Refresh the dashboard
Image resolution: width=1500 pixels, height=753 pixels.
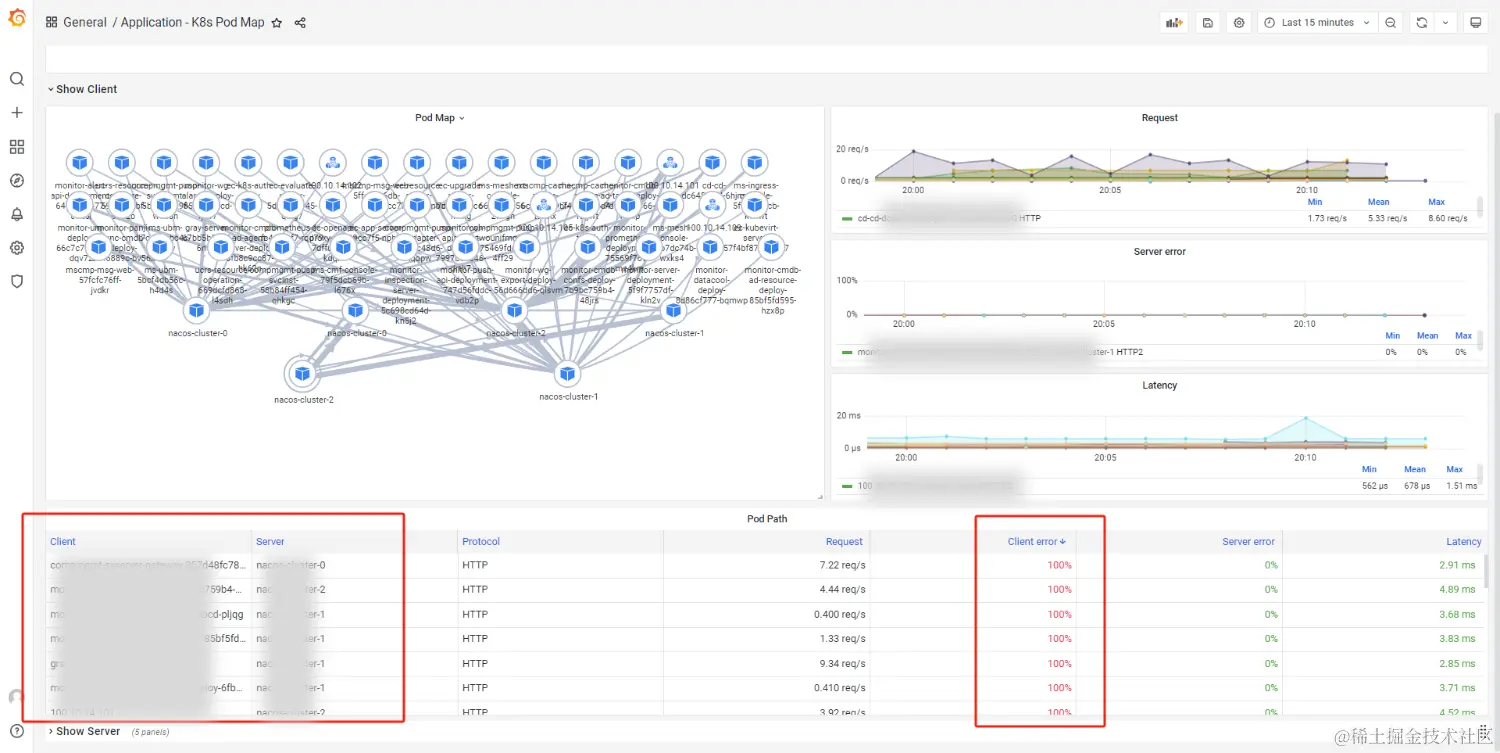pos(1421,22)
